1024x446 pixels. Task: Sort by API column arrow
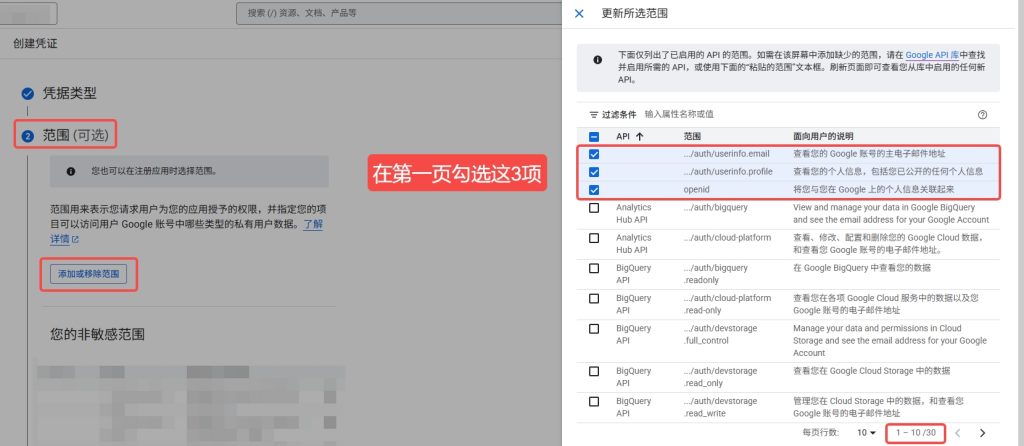(x=639, y=136)
